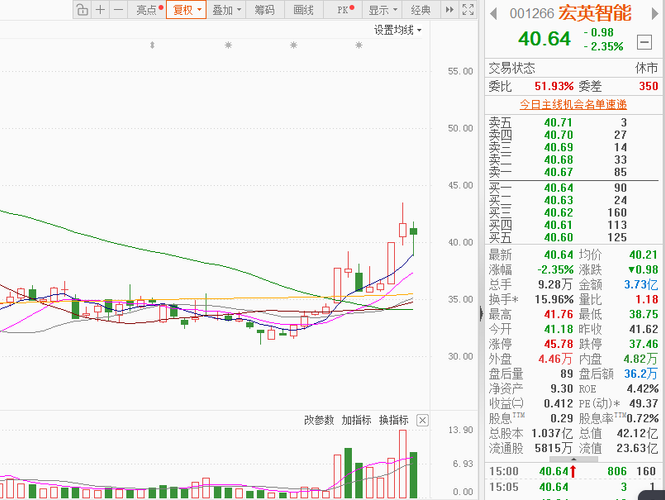Expand the 显示 display dropdown
Screen dimensions: 665x500
382,9
